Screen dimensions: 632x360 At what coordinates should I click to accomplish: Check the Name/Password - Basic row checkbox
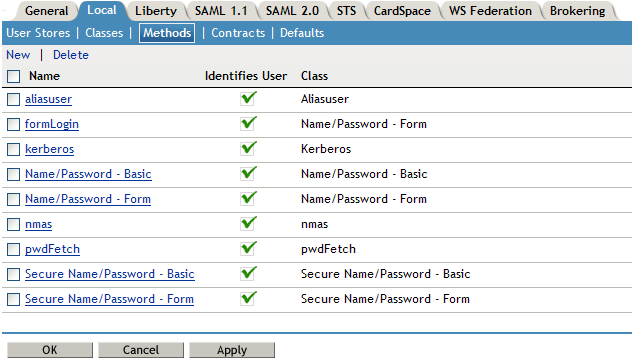pyautogui.click(x=13, y=174)
